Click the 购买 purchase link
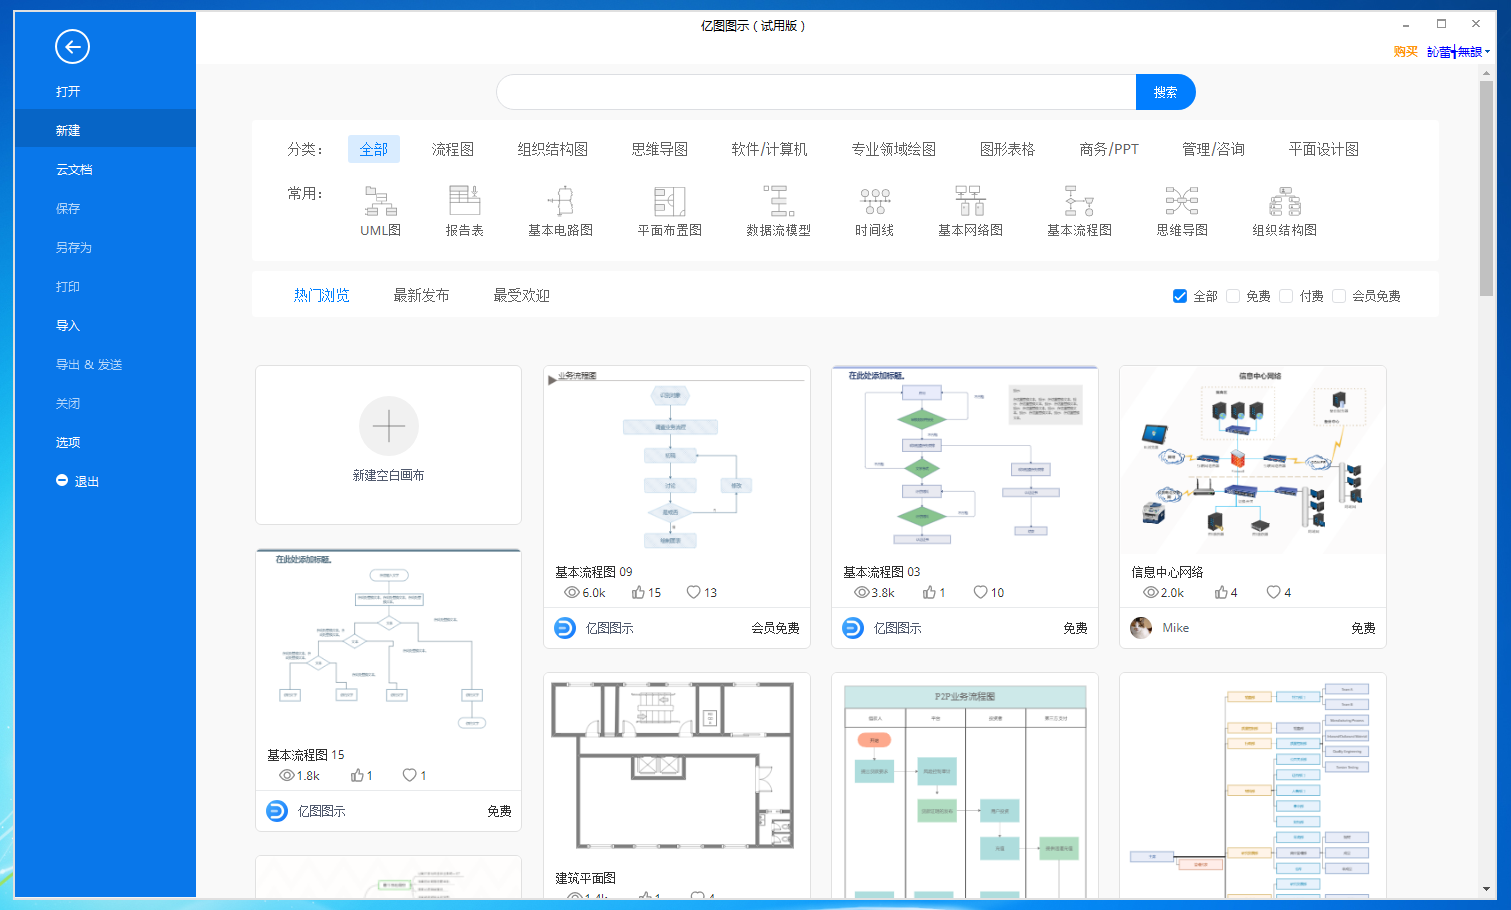This screenshot has height=910, width=1511. pos(1405,52)
